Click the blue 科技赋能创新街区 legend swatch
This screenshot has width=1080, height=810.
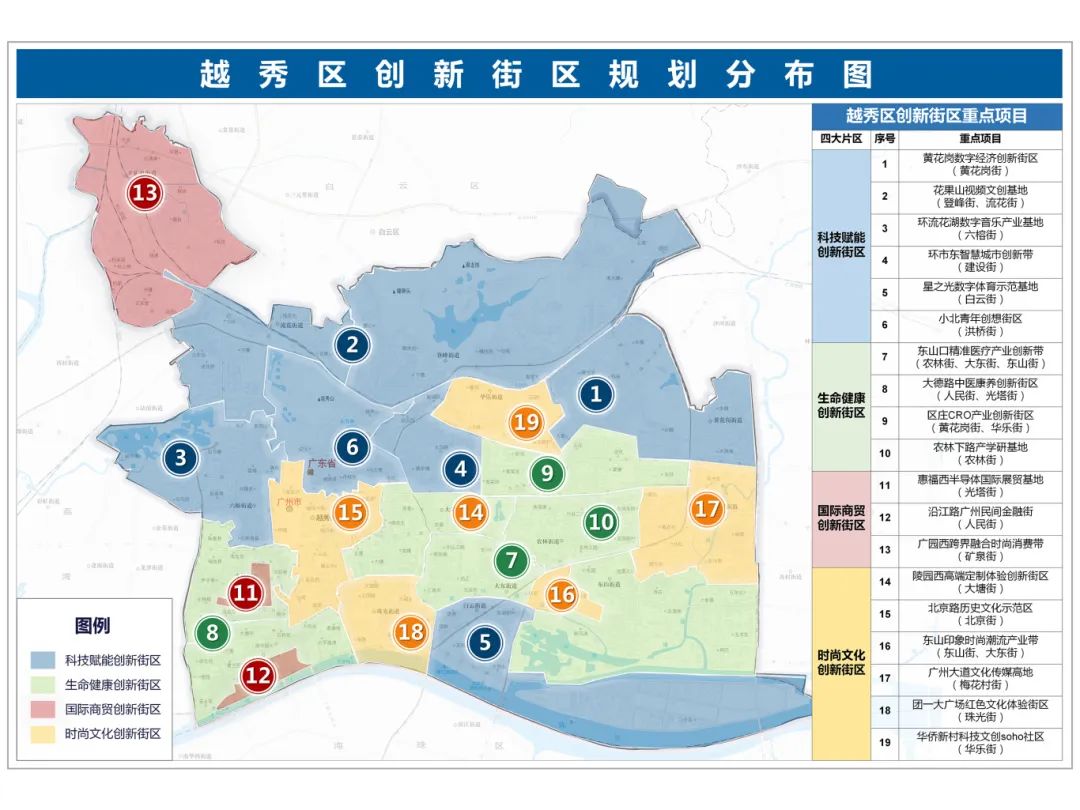tap(43, 661)
